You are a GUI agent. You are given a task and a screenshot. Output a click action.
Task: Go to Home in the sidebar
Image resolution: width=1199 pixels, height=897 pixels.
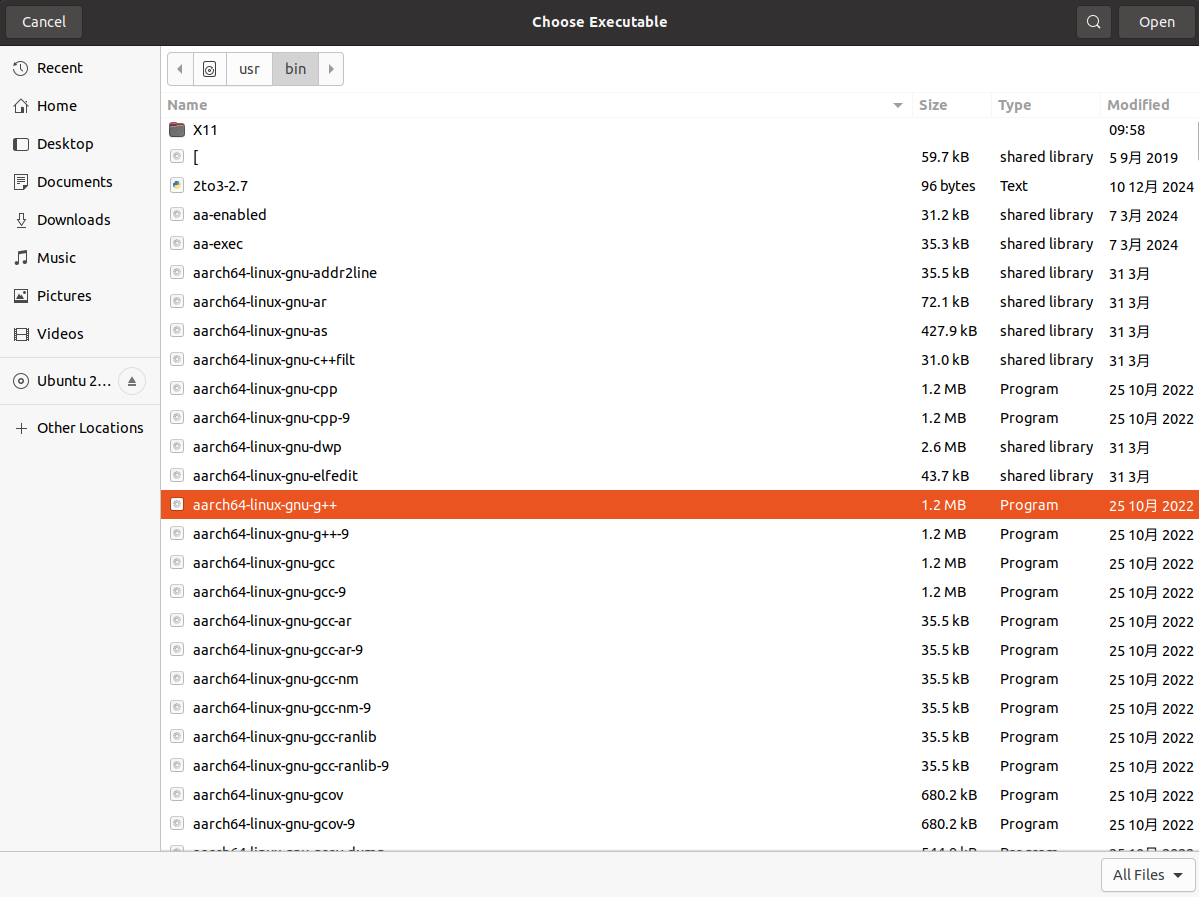[x=80, y=106]
